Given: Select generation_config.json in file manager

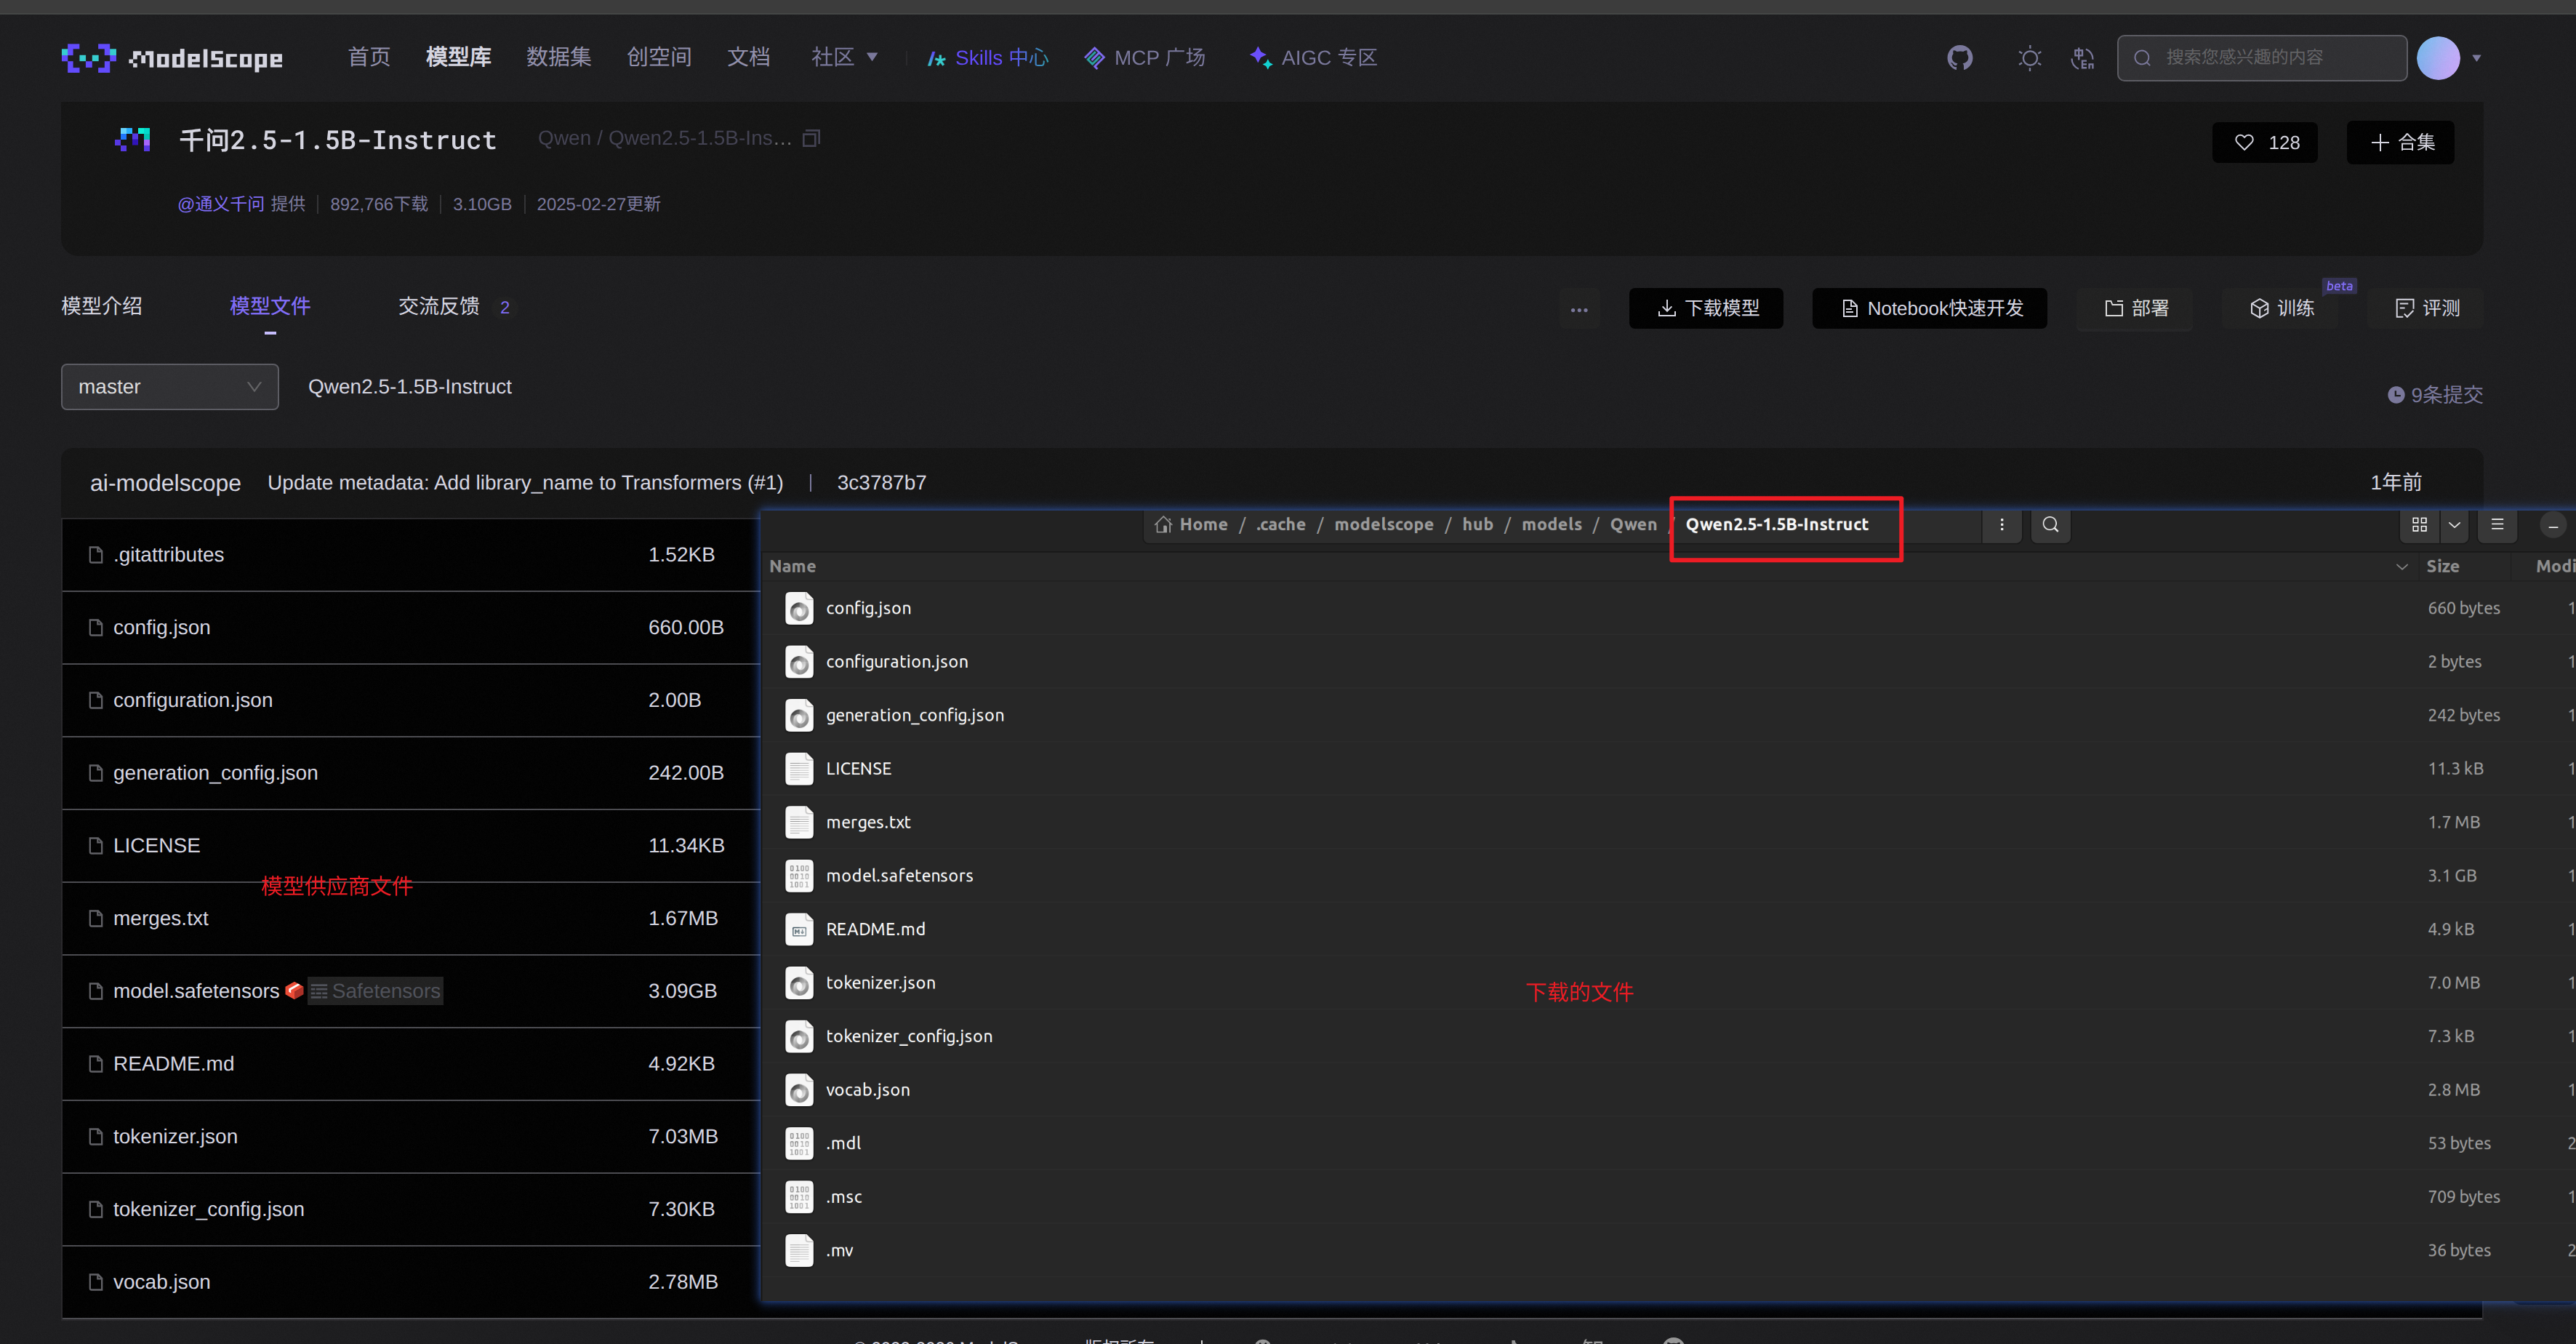Looking at the screenshot, I should point(915,715).
